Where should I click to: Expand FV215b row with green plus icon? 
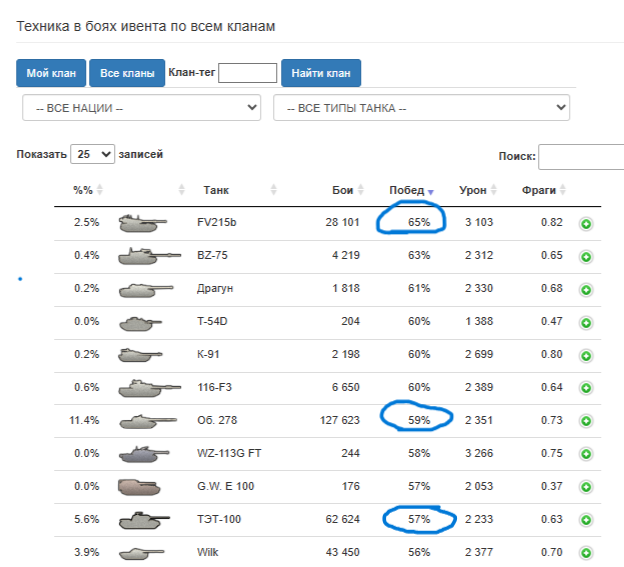tap(586, 223)
